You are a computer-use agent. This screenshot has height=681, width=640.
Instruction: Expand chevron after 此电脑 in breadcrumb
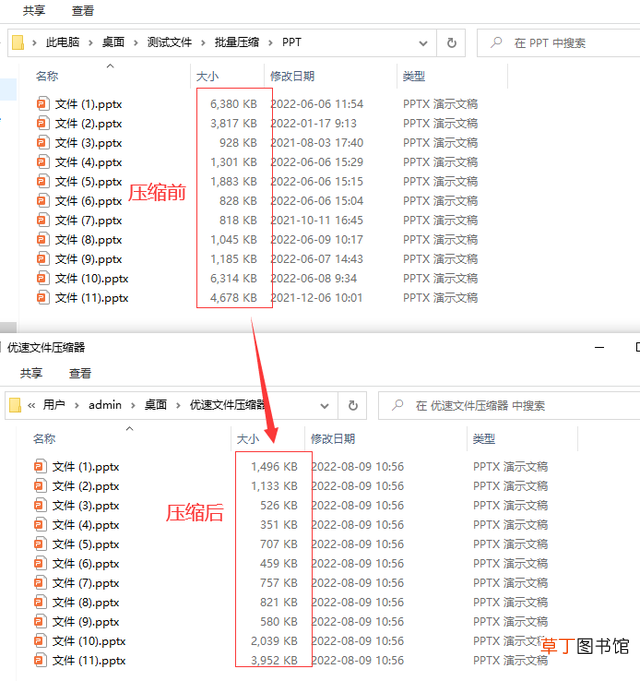90,43
